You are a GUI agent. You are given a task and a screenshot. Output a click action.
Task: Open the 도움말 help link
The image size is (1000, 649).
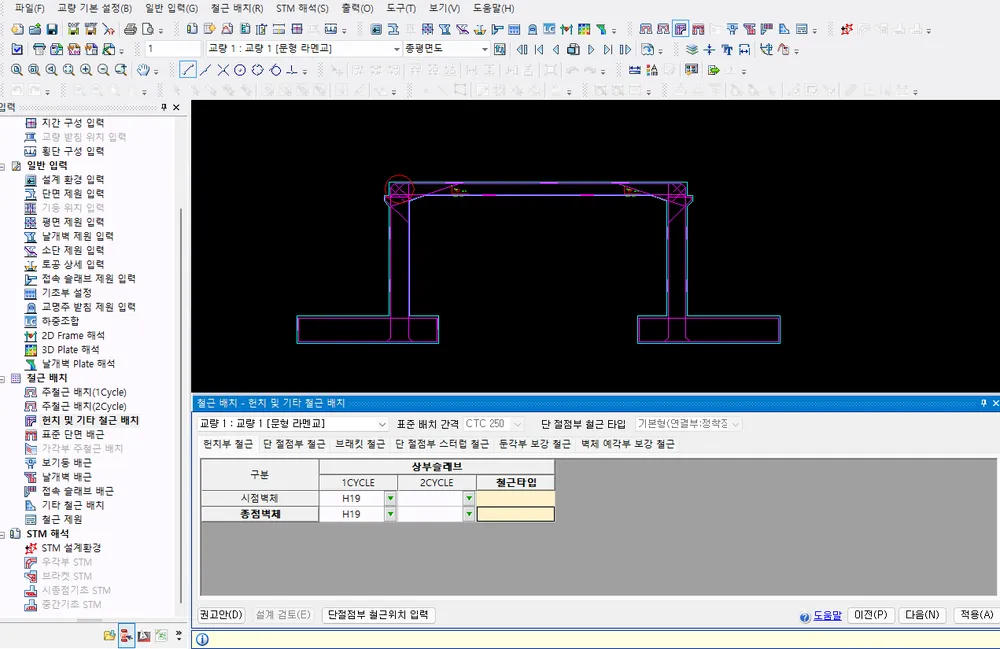click(827, 615)
